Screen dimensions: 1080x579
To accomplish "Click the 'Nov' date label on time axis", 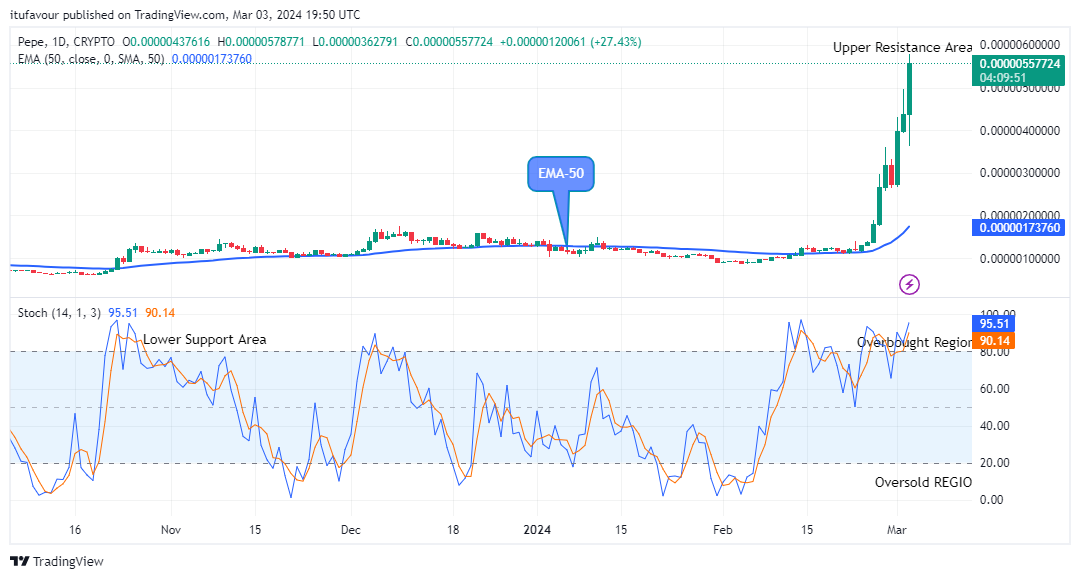I will [x=170, y=529].
